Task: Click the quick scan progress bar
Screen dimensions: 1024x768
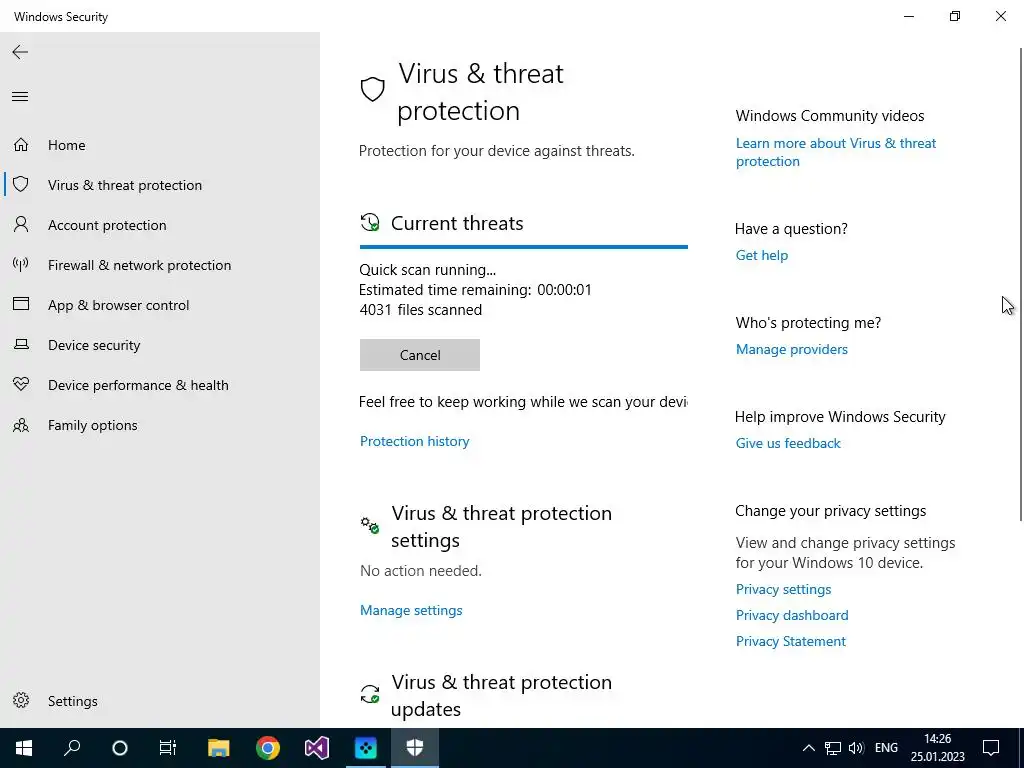Action: click(x=524, y=247)
